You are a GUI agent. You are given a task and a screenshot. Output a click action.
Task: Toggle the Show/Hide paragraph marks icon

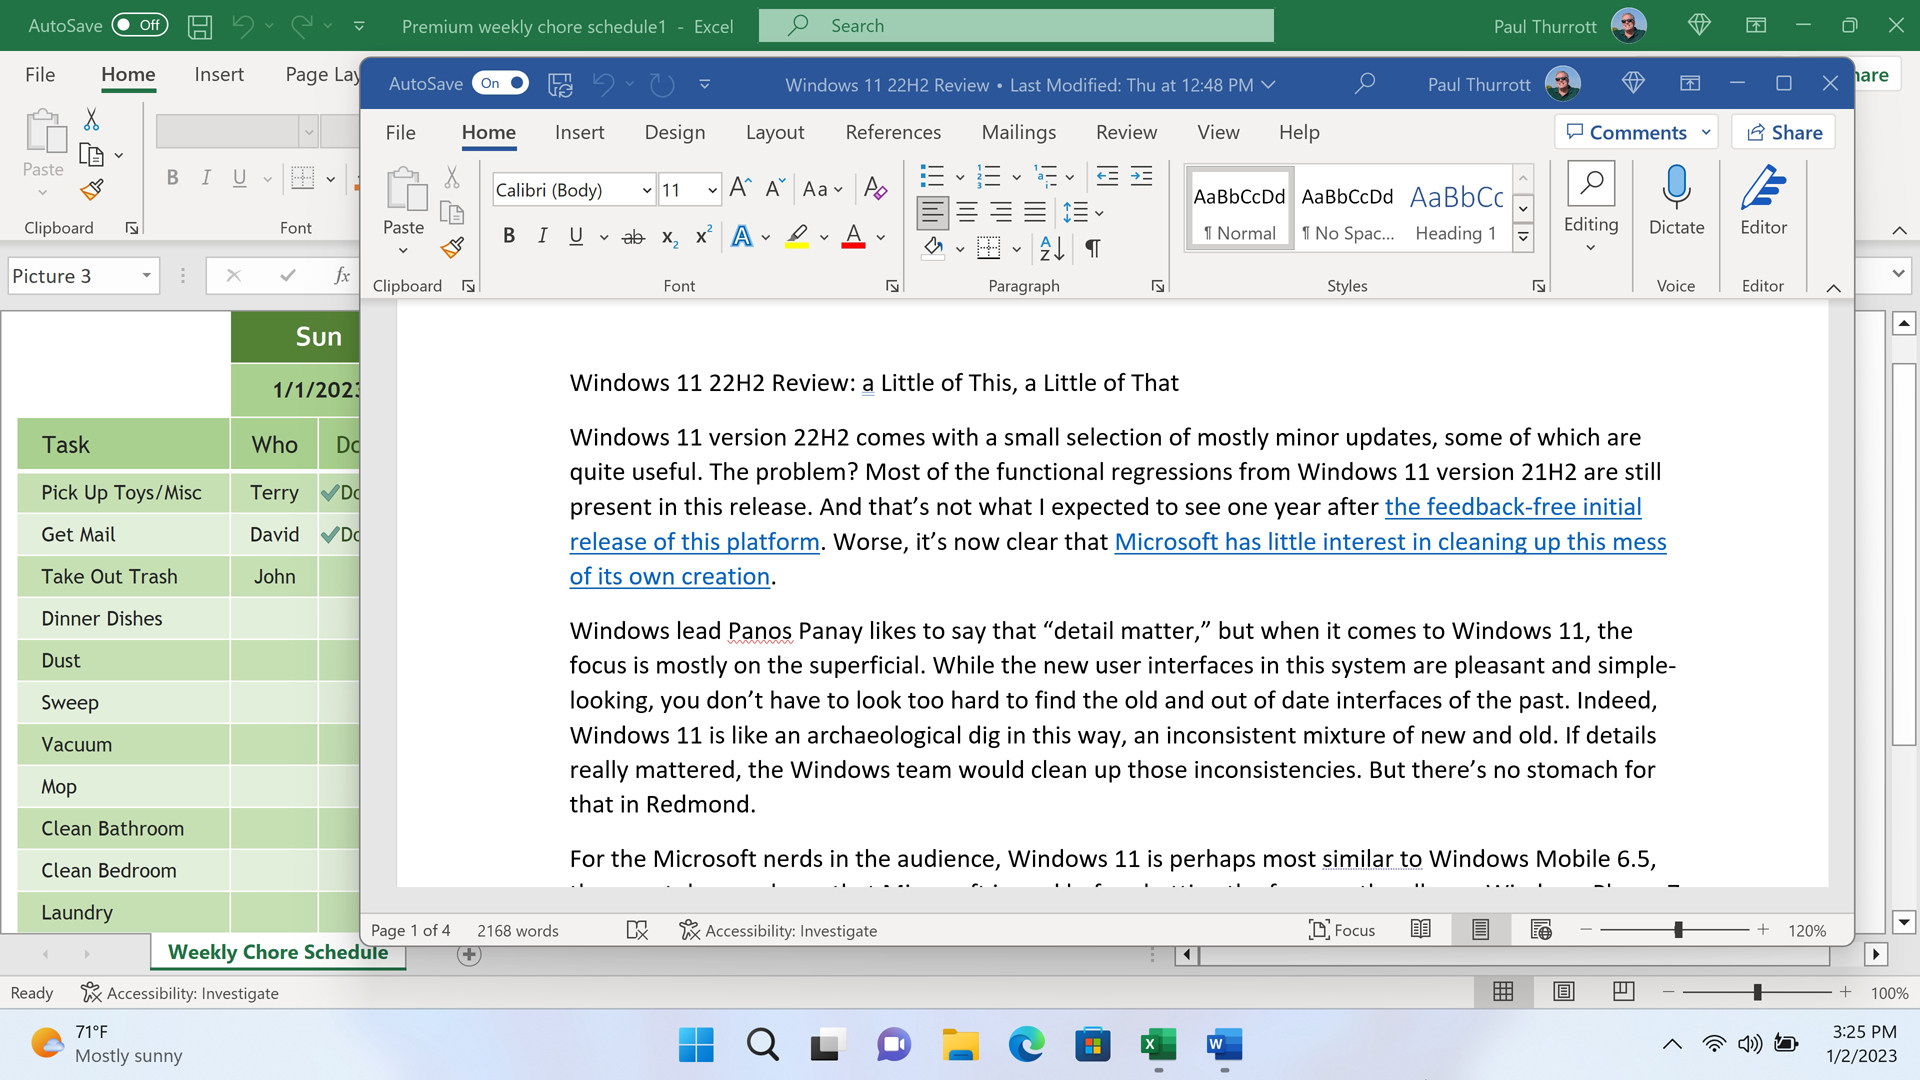(x=1093, y=248)
